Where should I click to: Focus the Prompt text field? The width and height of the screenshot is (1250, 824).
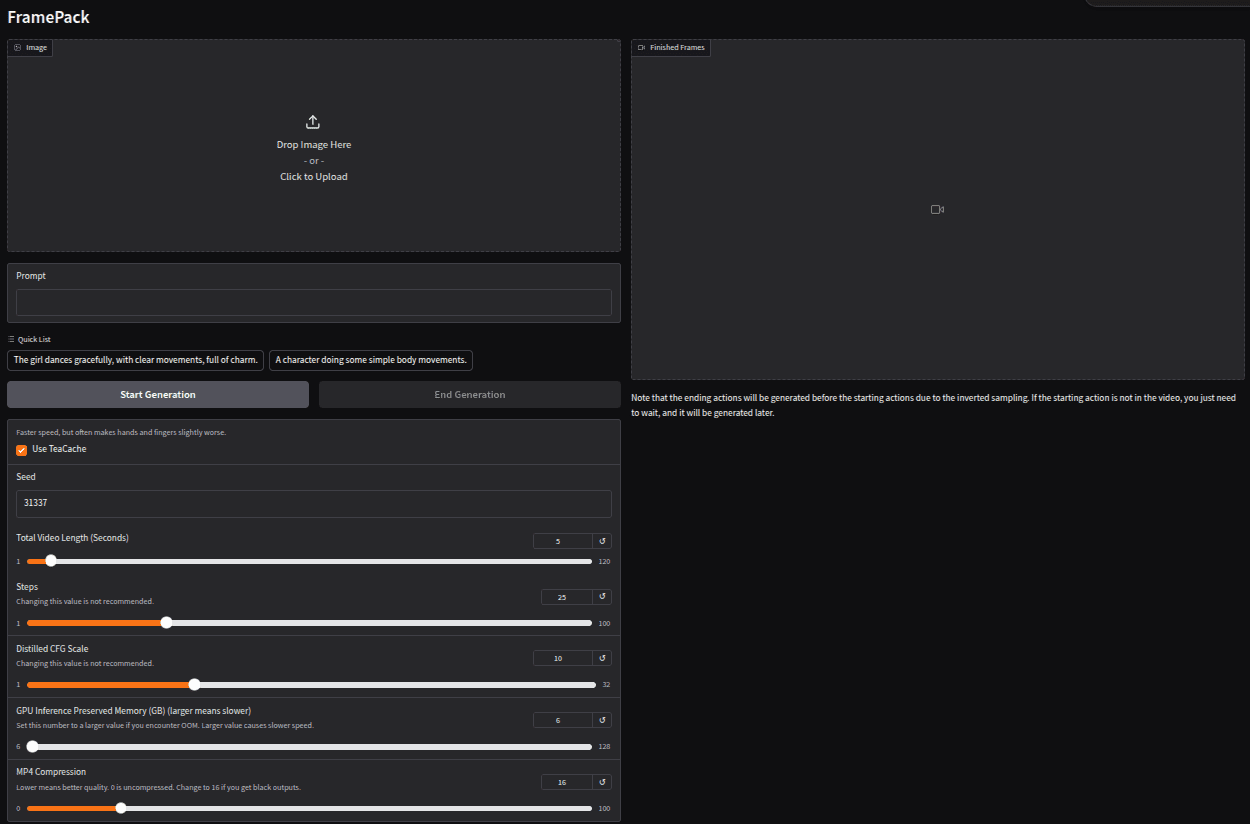(x=314, y=303)
